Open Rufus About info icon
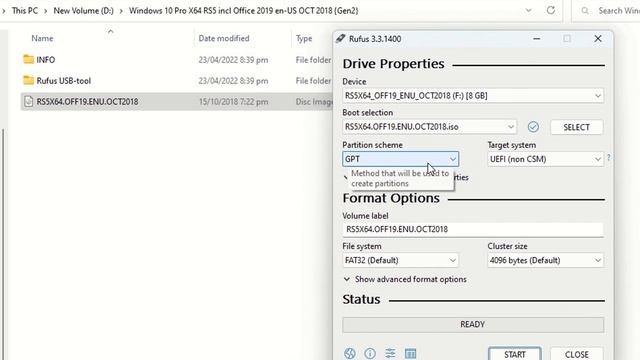 point(370,353)
